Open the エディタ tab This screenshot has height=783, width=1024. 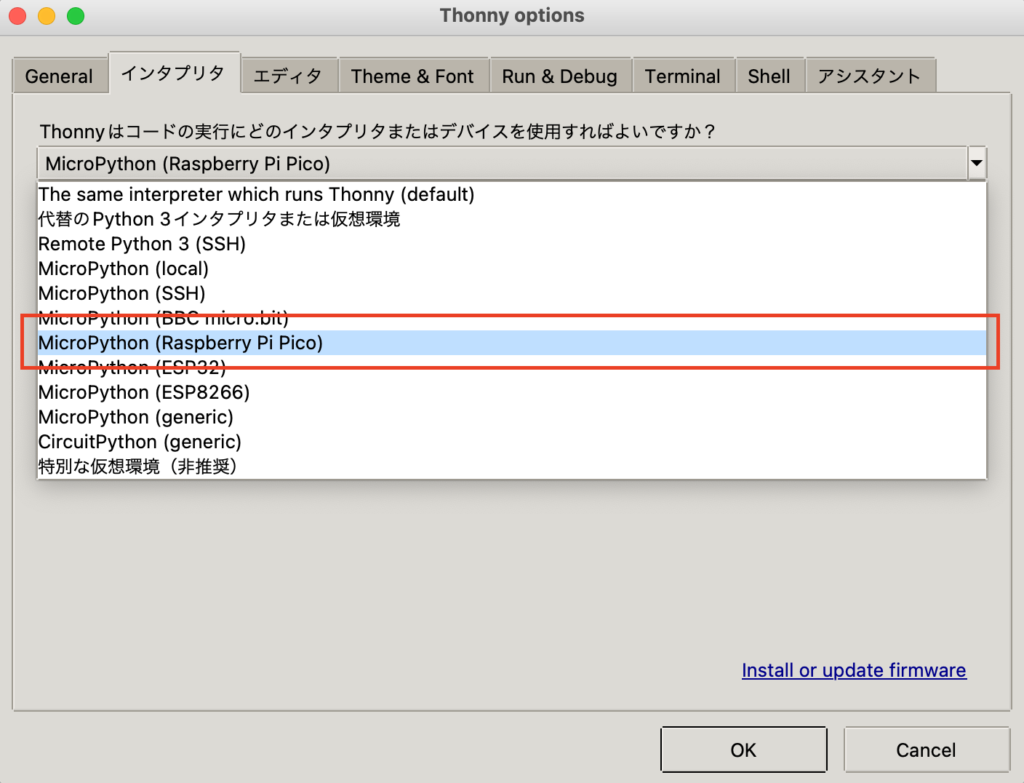pos(288,76)
